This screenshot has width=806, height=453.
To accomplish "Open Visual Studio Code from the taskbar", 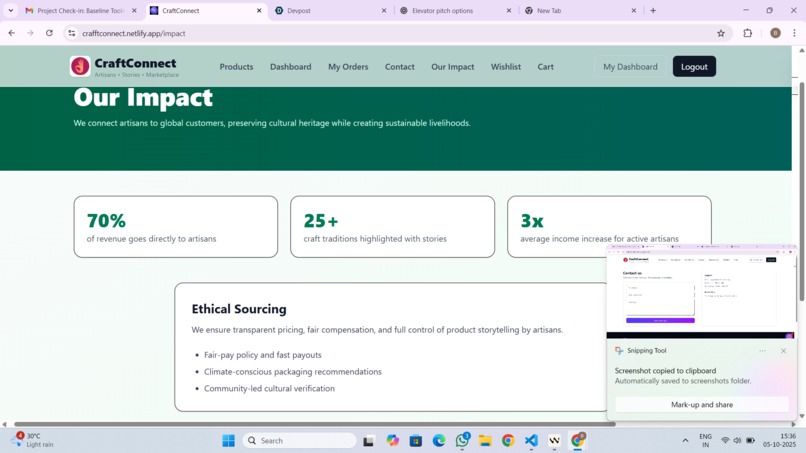I will [x=531, y=441].
